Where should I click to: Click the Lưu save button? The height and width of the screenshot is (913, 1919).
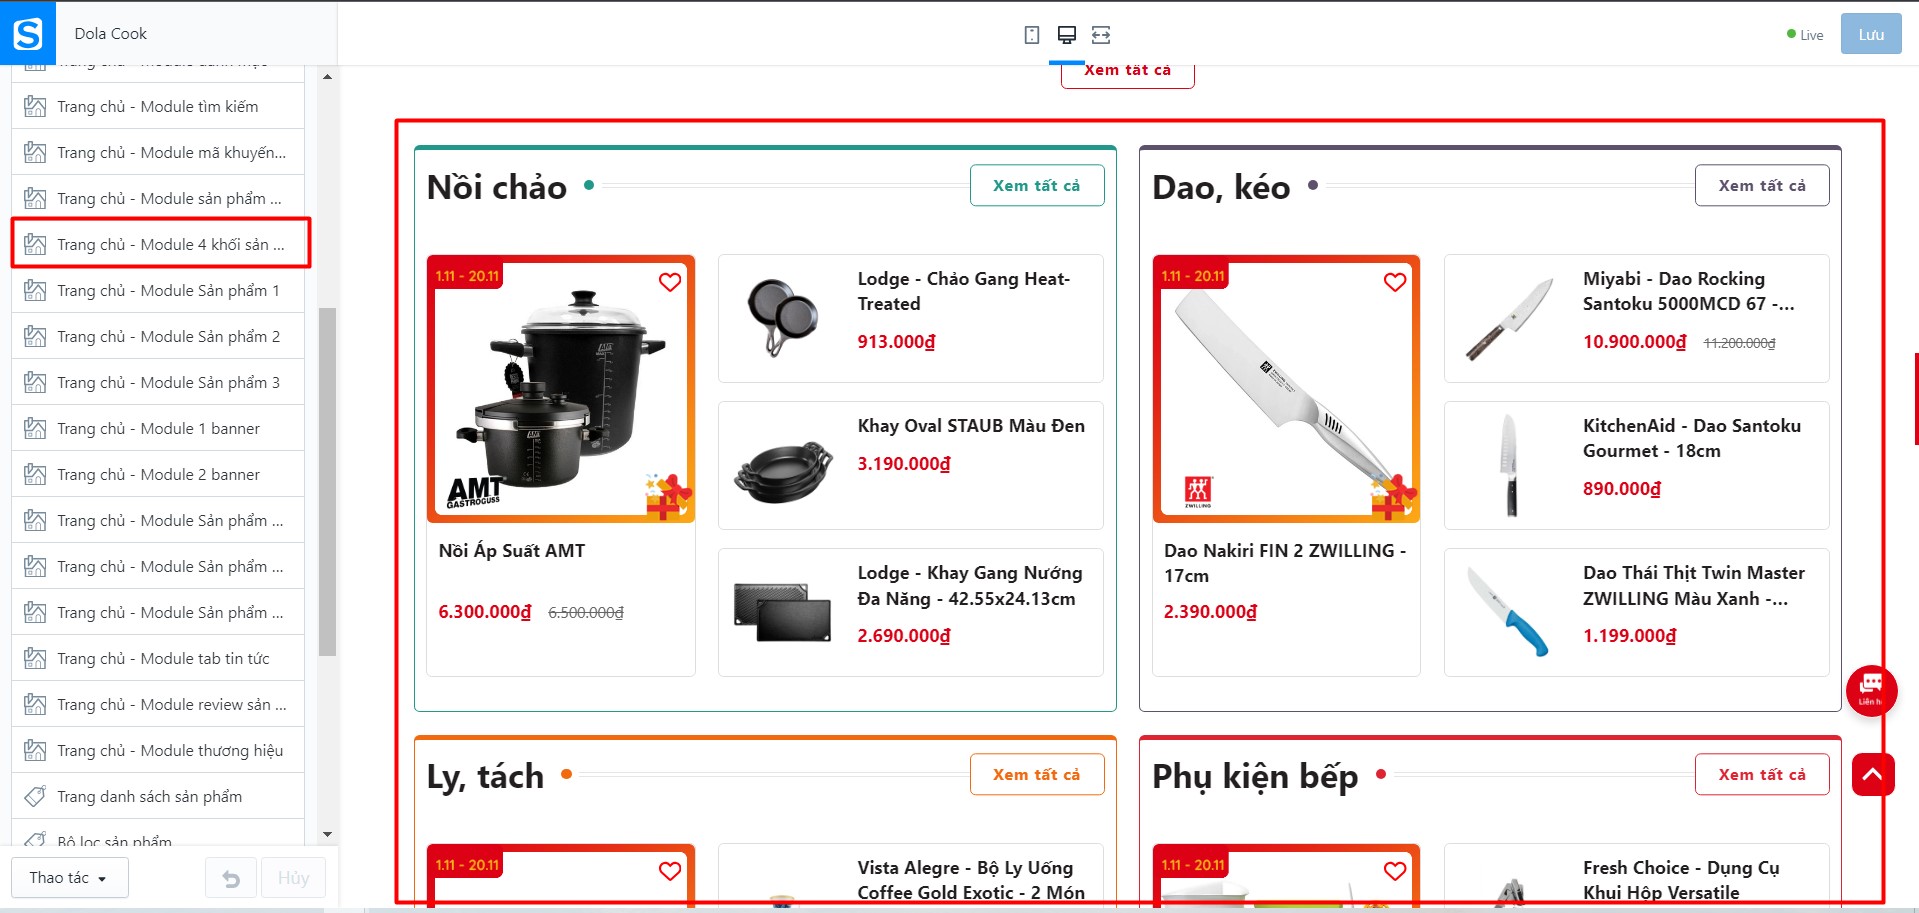(1871, 35)
